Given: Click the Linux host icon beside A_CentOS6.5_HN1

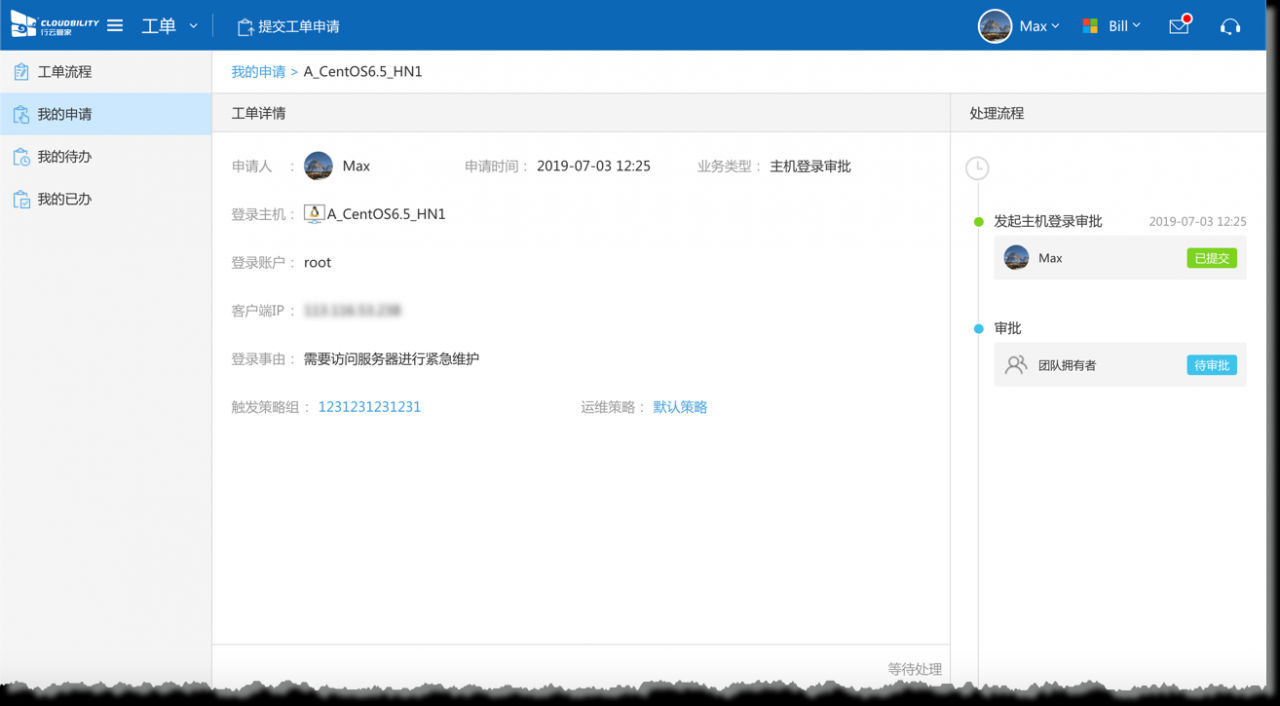Looking at the screenshot, I should coord(314,214).
